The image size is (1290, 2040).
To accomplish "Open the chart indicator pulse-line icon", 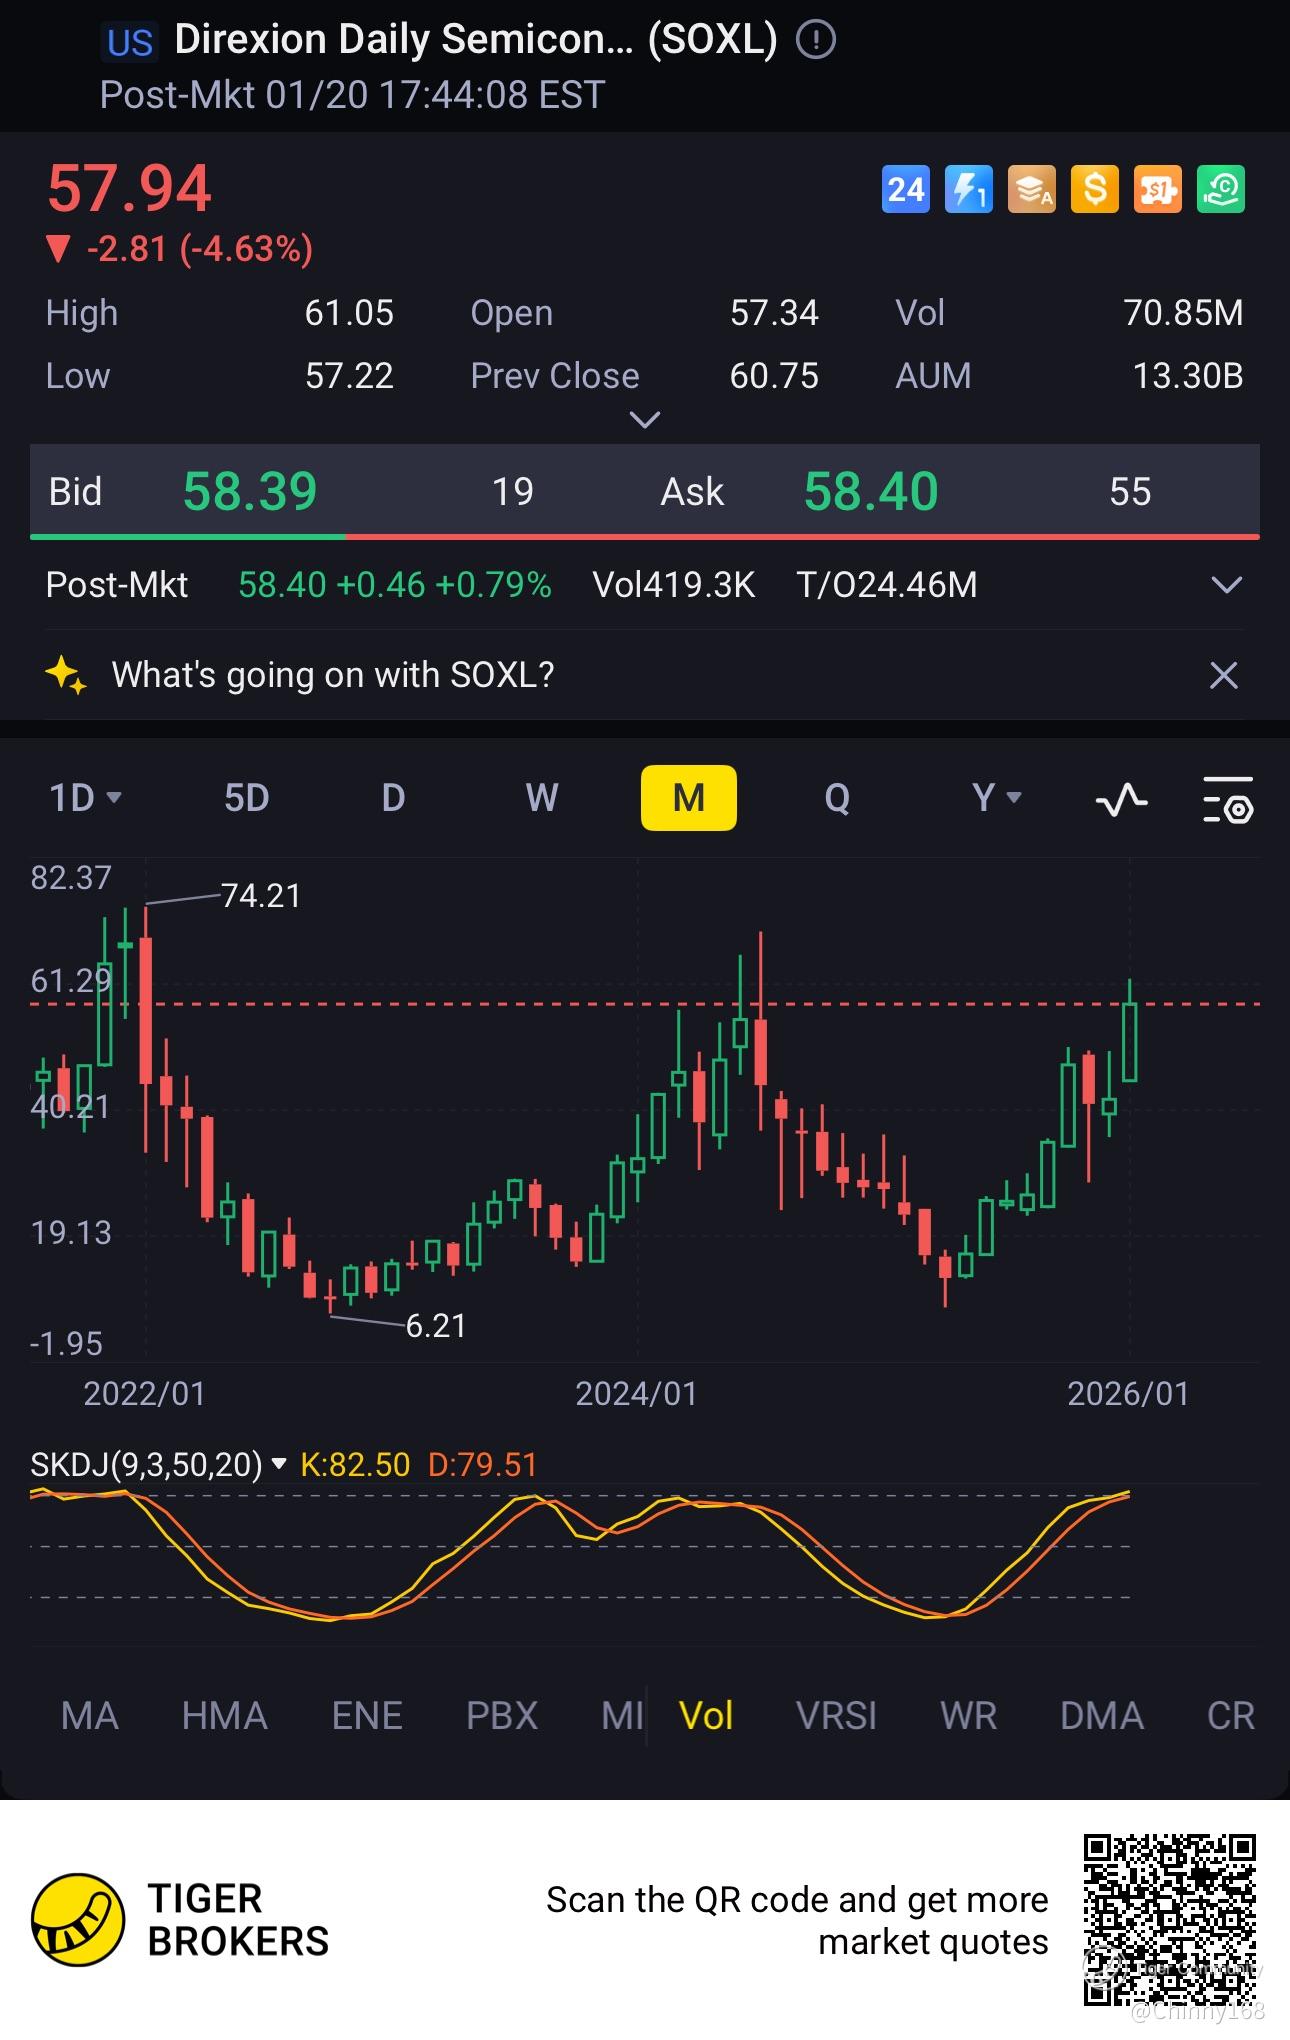I will (1121, 799).
